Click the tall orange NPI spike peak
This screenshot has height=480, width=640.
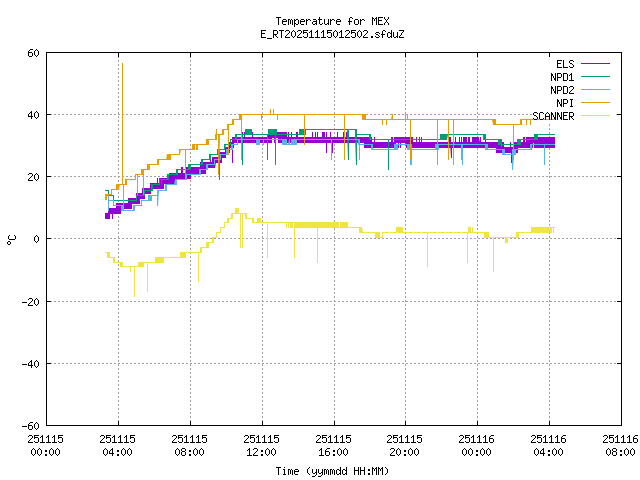click(x=122, y=65)
